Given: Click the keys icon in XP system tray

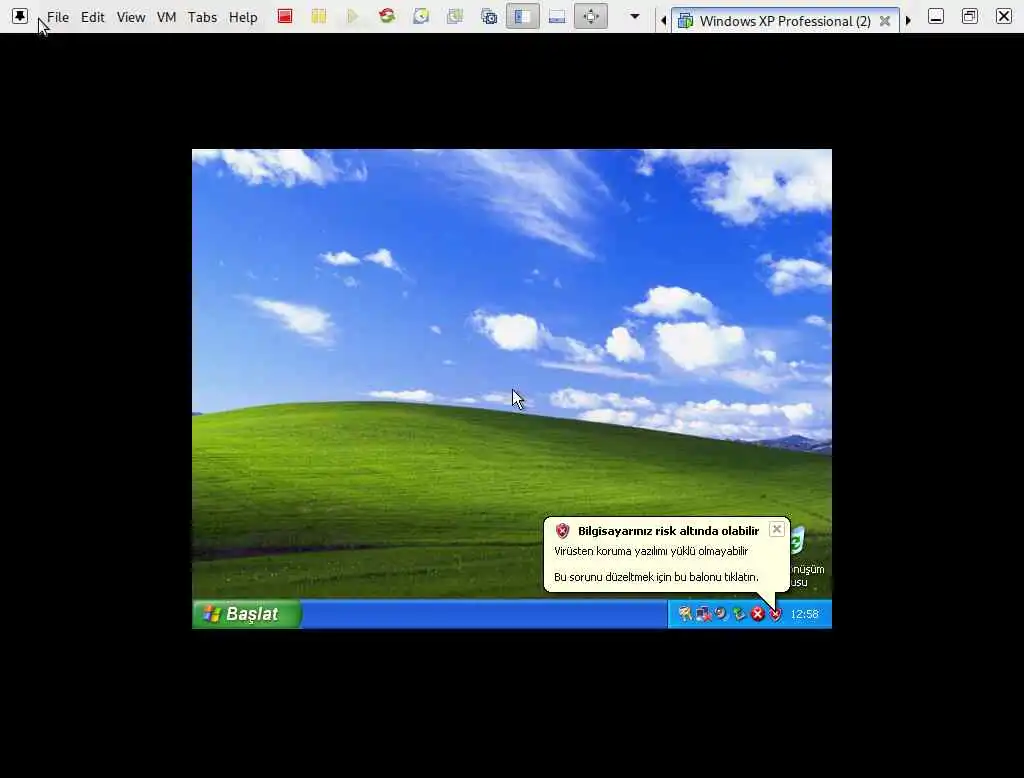Looking at the screenshot, I should (x=684, y=613).
